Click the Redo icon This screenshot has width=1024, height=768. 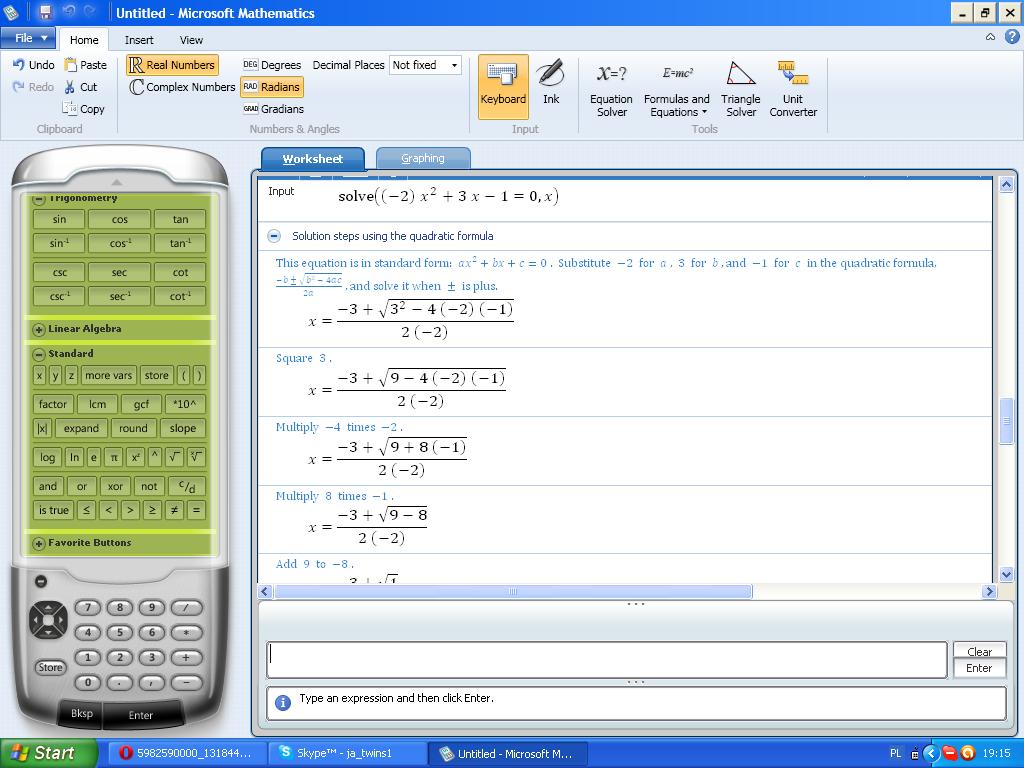(x=33, y=87)
